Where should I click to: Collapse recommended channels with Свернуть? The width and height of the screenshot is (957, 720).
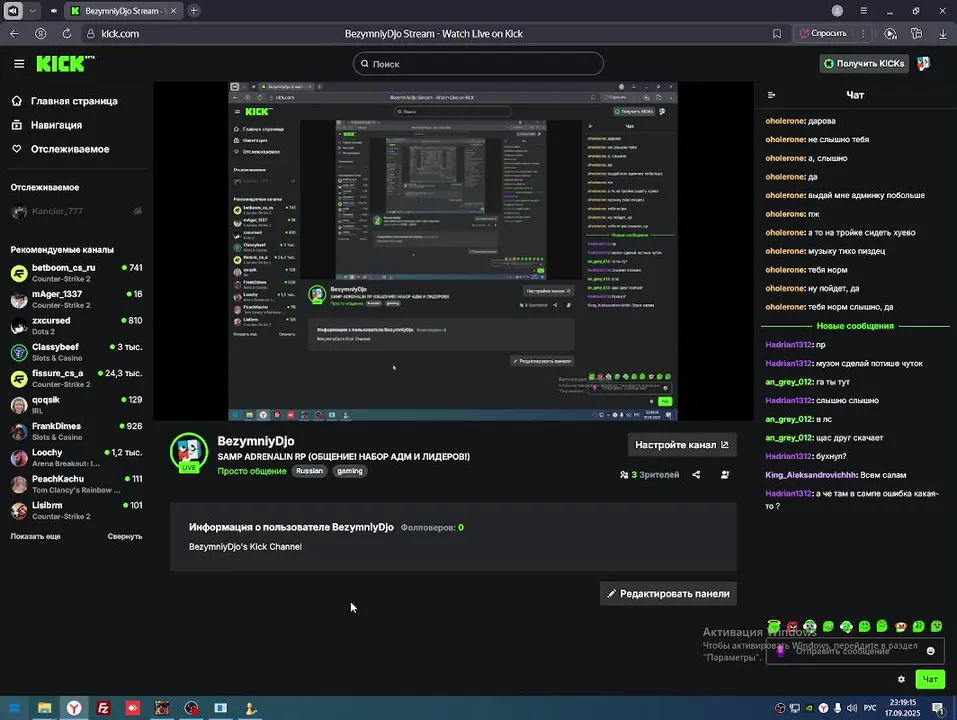(x=125, y=536)
